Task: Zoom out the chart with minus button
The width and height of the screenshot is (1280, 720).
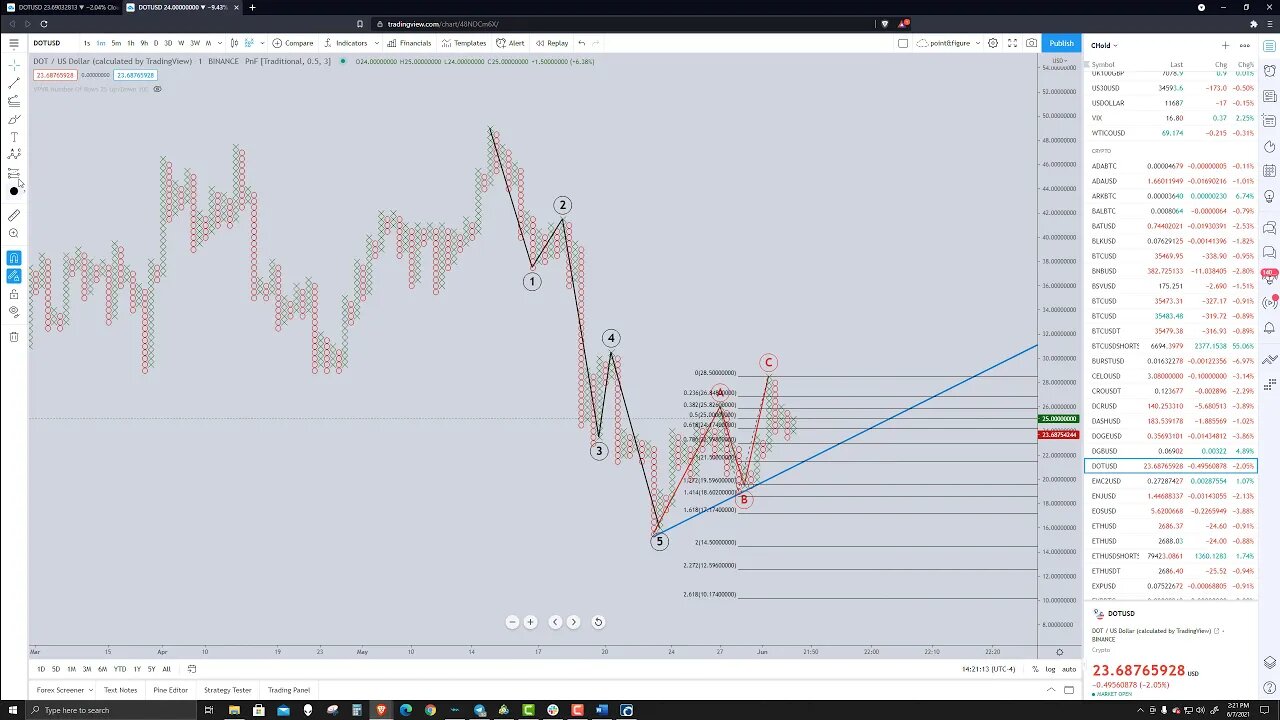Action: [512, 622]
